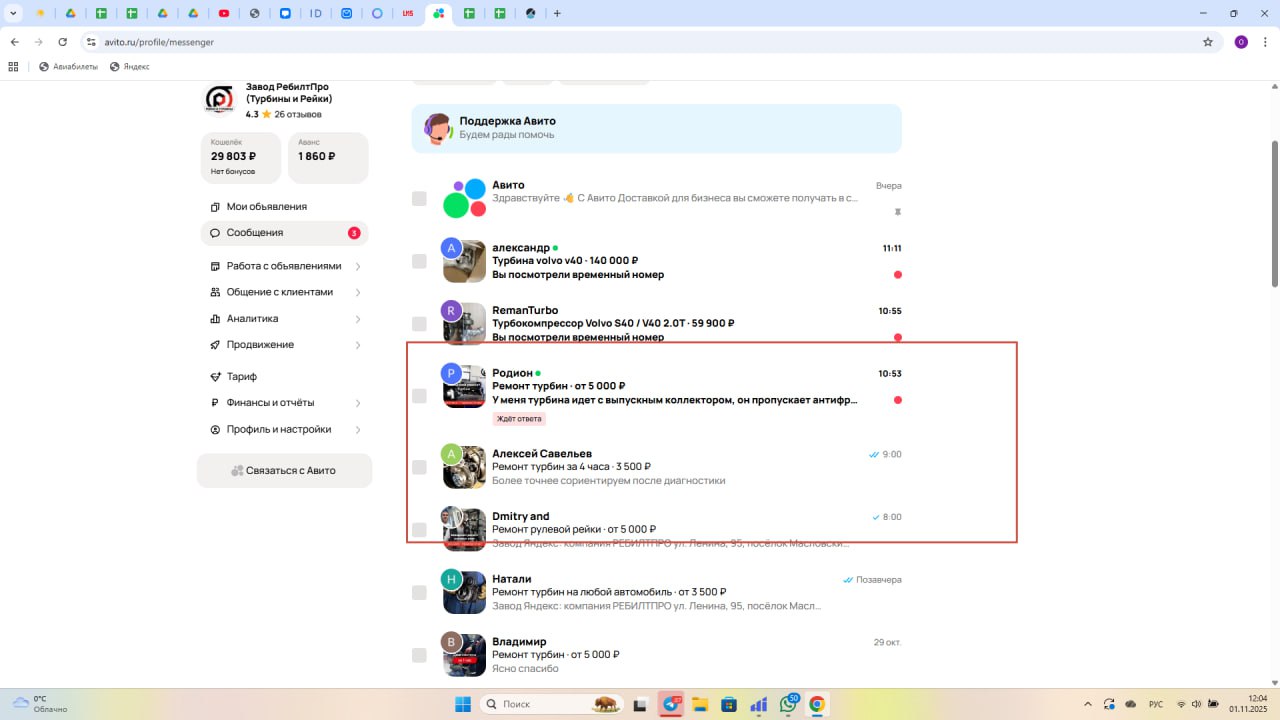Switch to the YouTube browser tab
This screenshot has height=720, width=1280.
[x=223, y=13]
